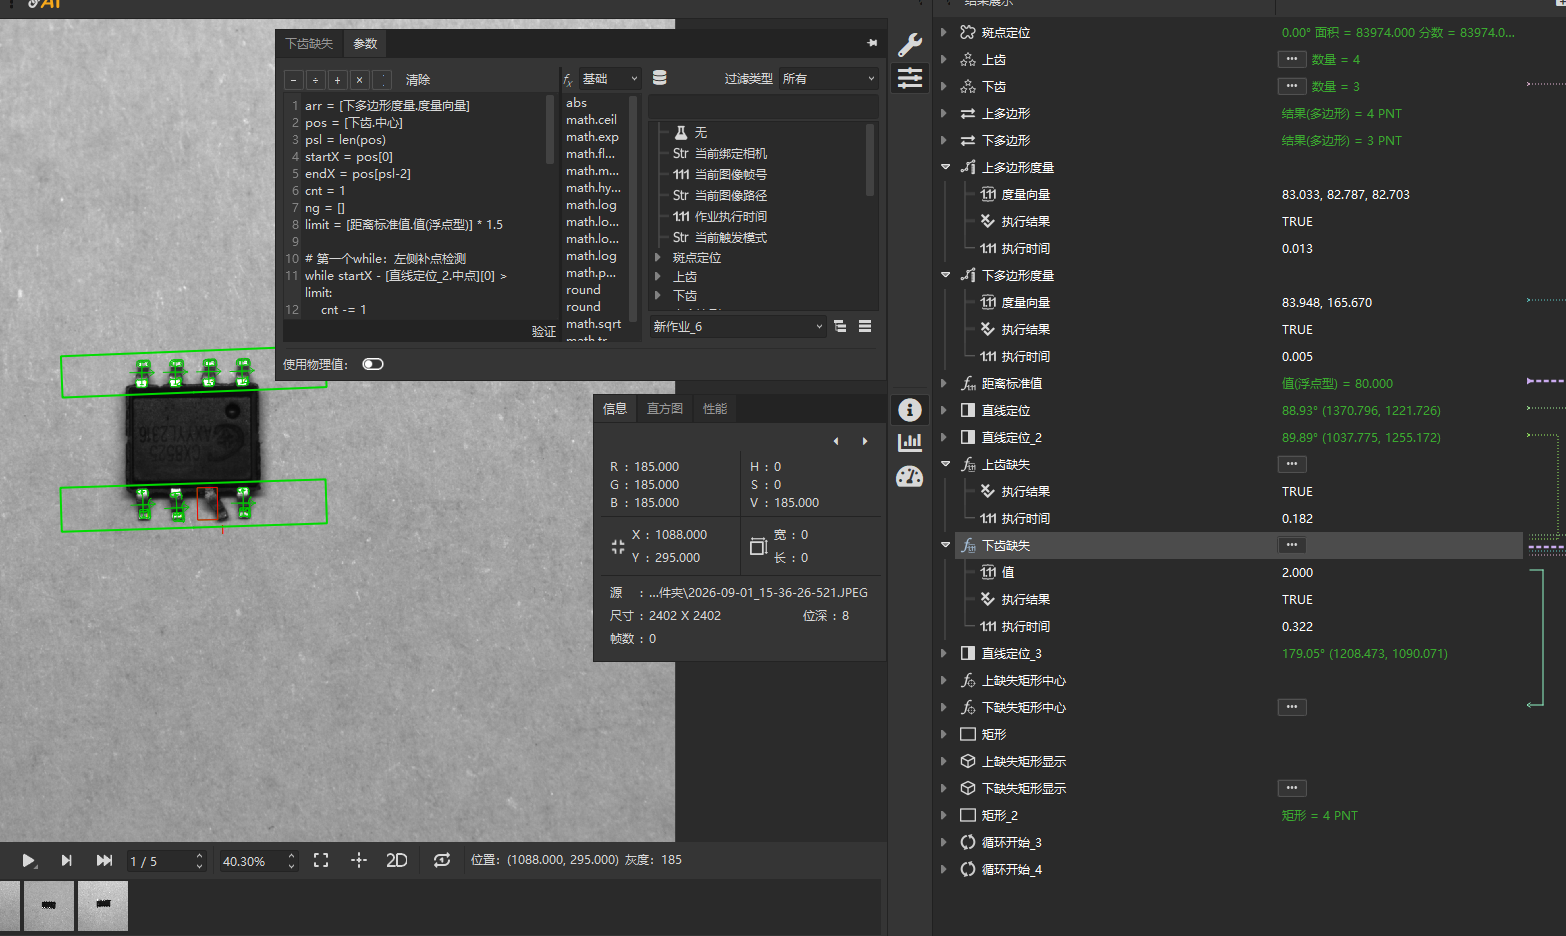Click the performance gauge icon
This screenshot has width=1566, height=936.
[910, 477]
